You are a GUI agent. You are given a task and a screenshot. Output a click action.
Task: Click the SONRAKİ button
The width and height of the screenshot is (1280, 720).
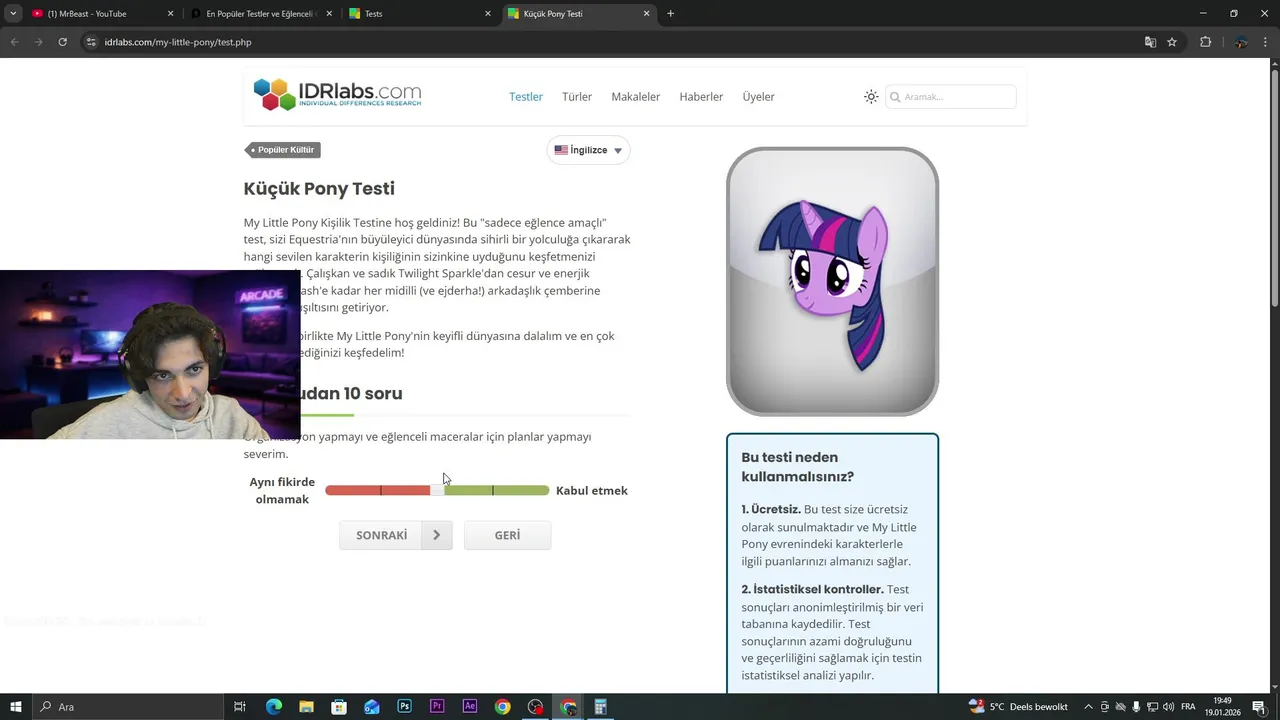[x=395, y=535]
